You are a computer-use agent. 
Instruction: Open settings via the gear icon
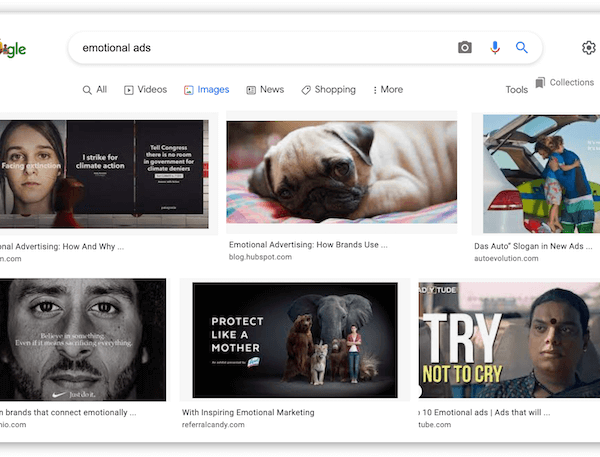click(x=588, y=48)
